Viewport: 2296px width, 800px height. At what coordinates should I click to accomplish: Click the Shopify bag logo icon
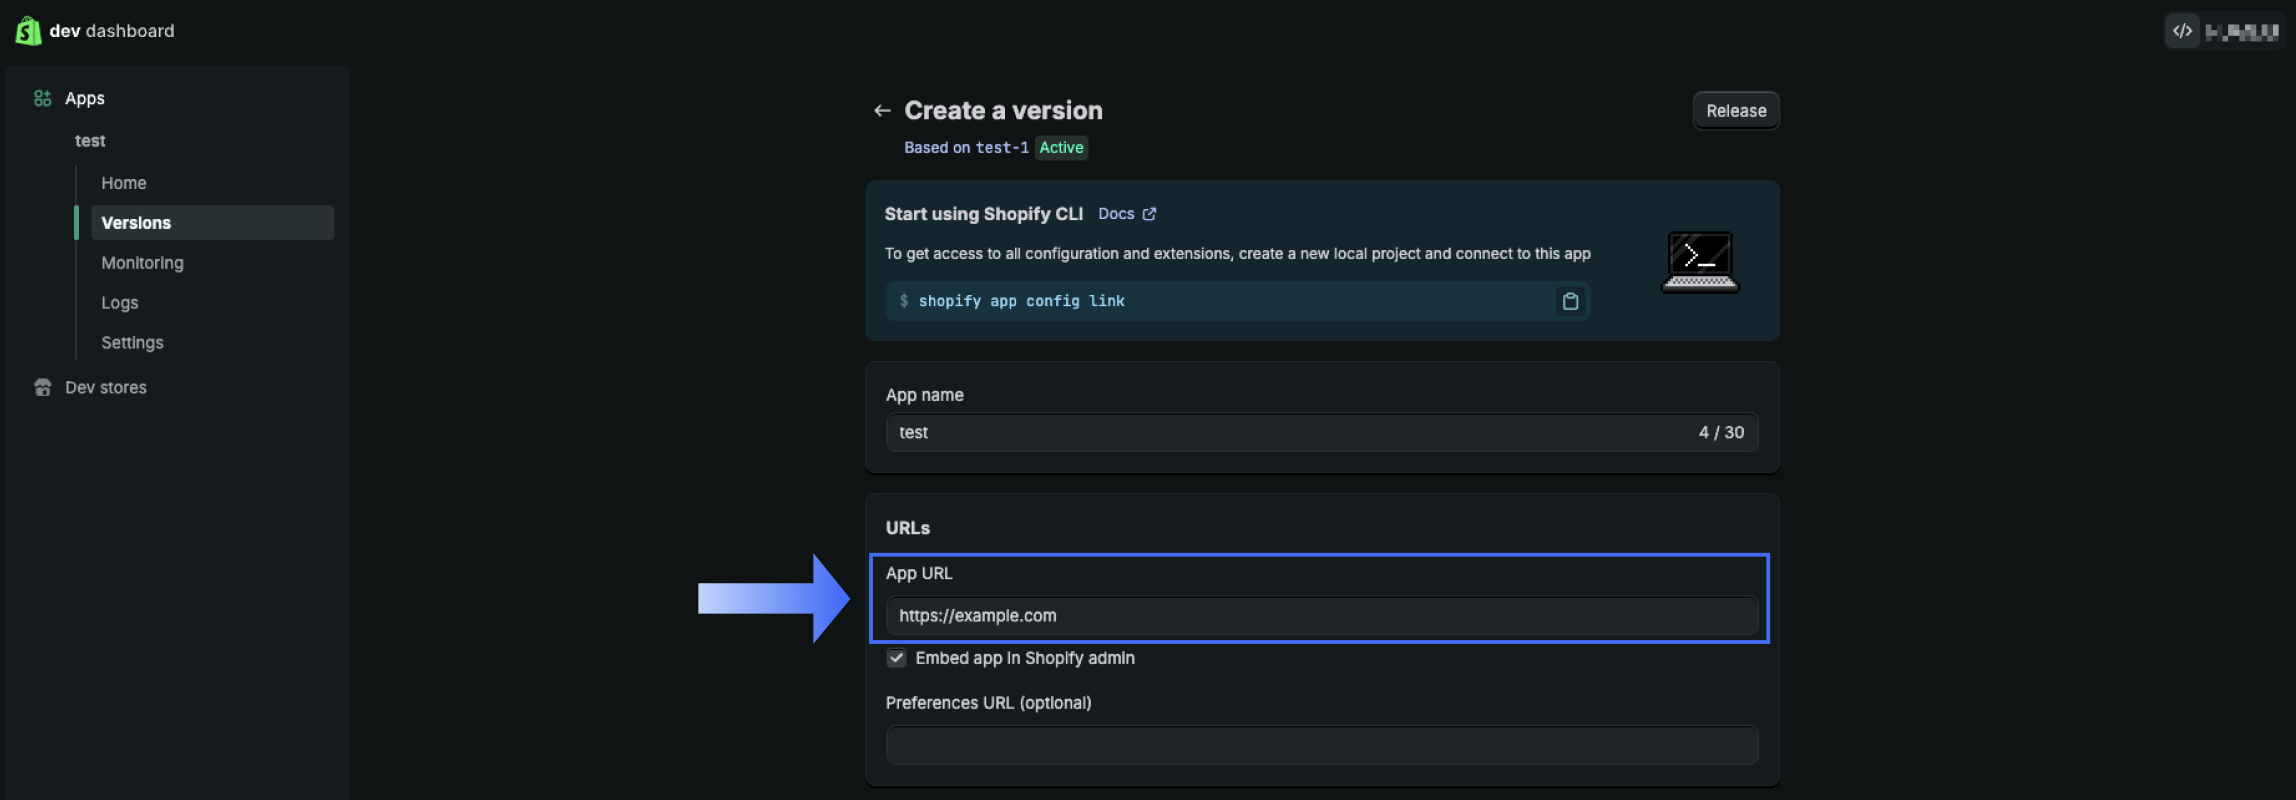(x=28, y=31)
